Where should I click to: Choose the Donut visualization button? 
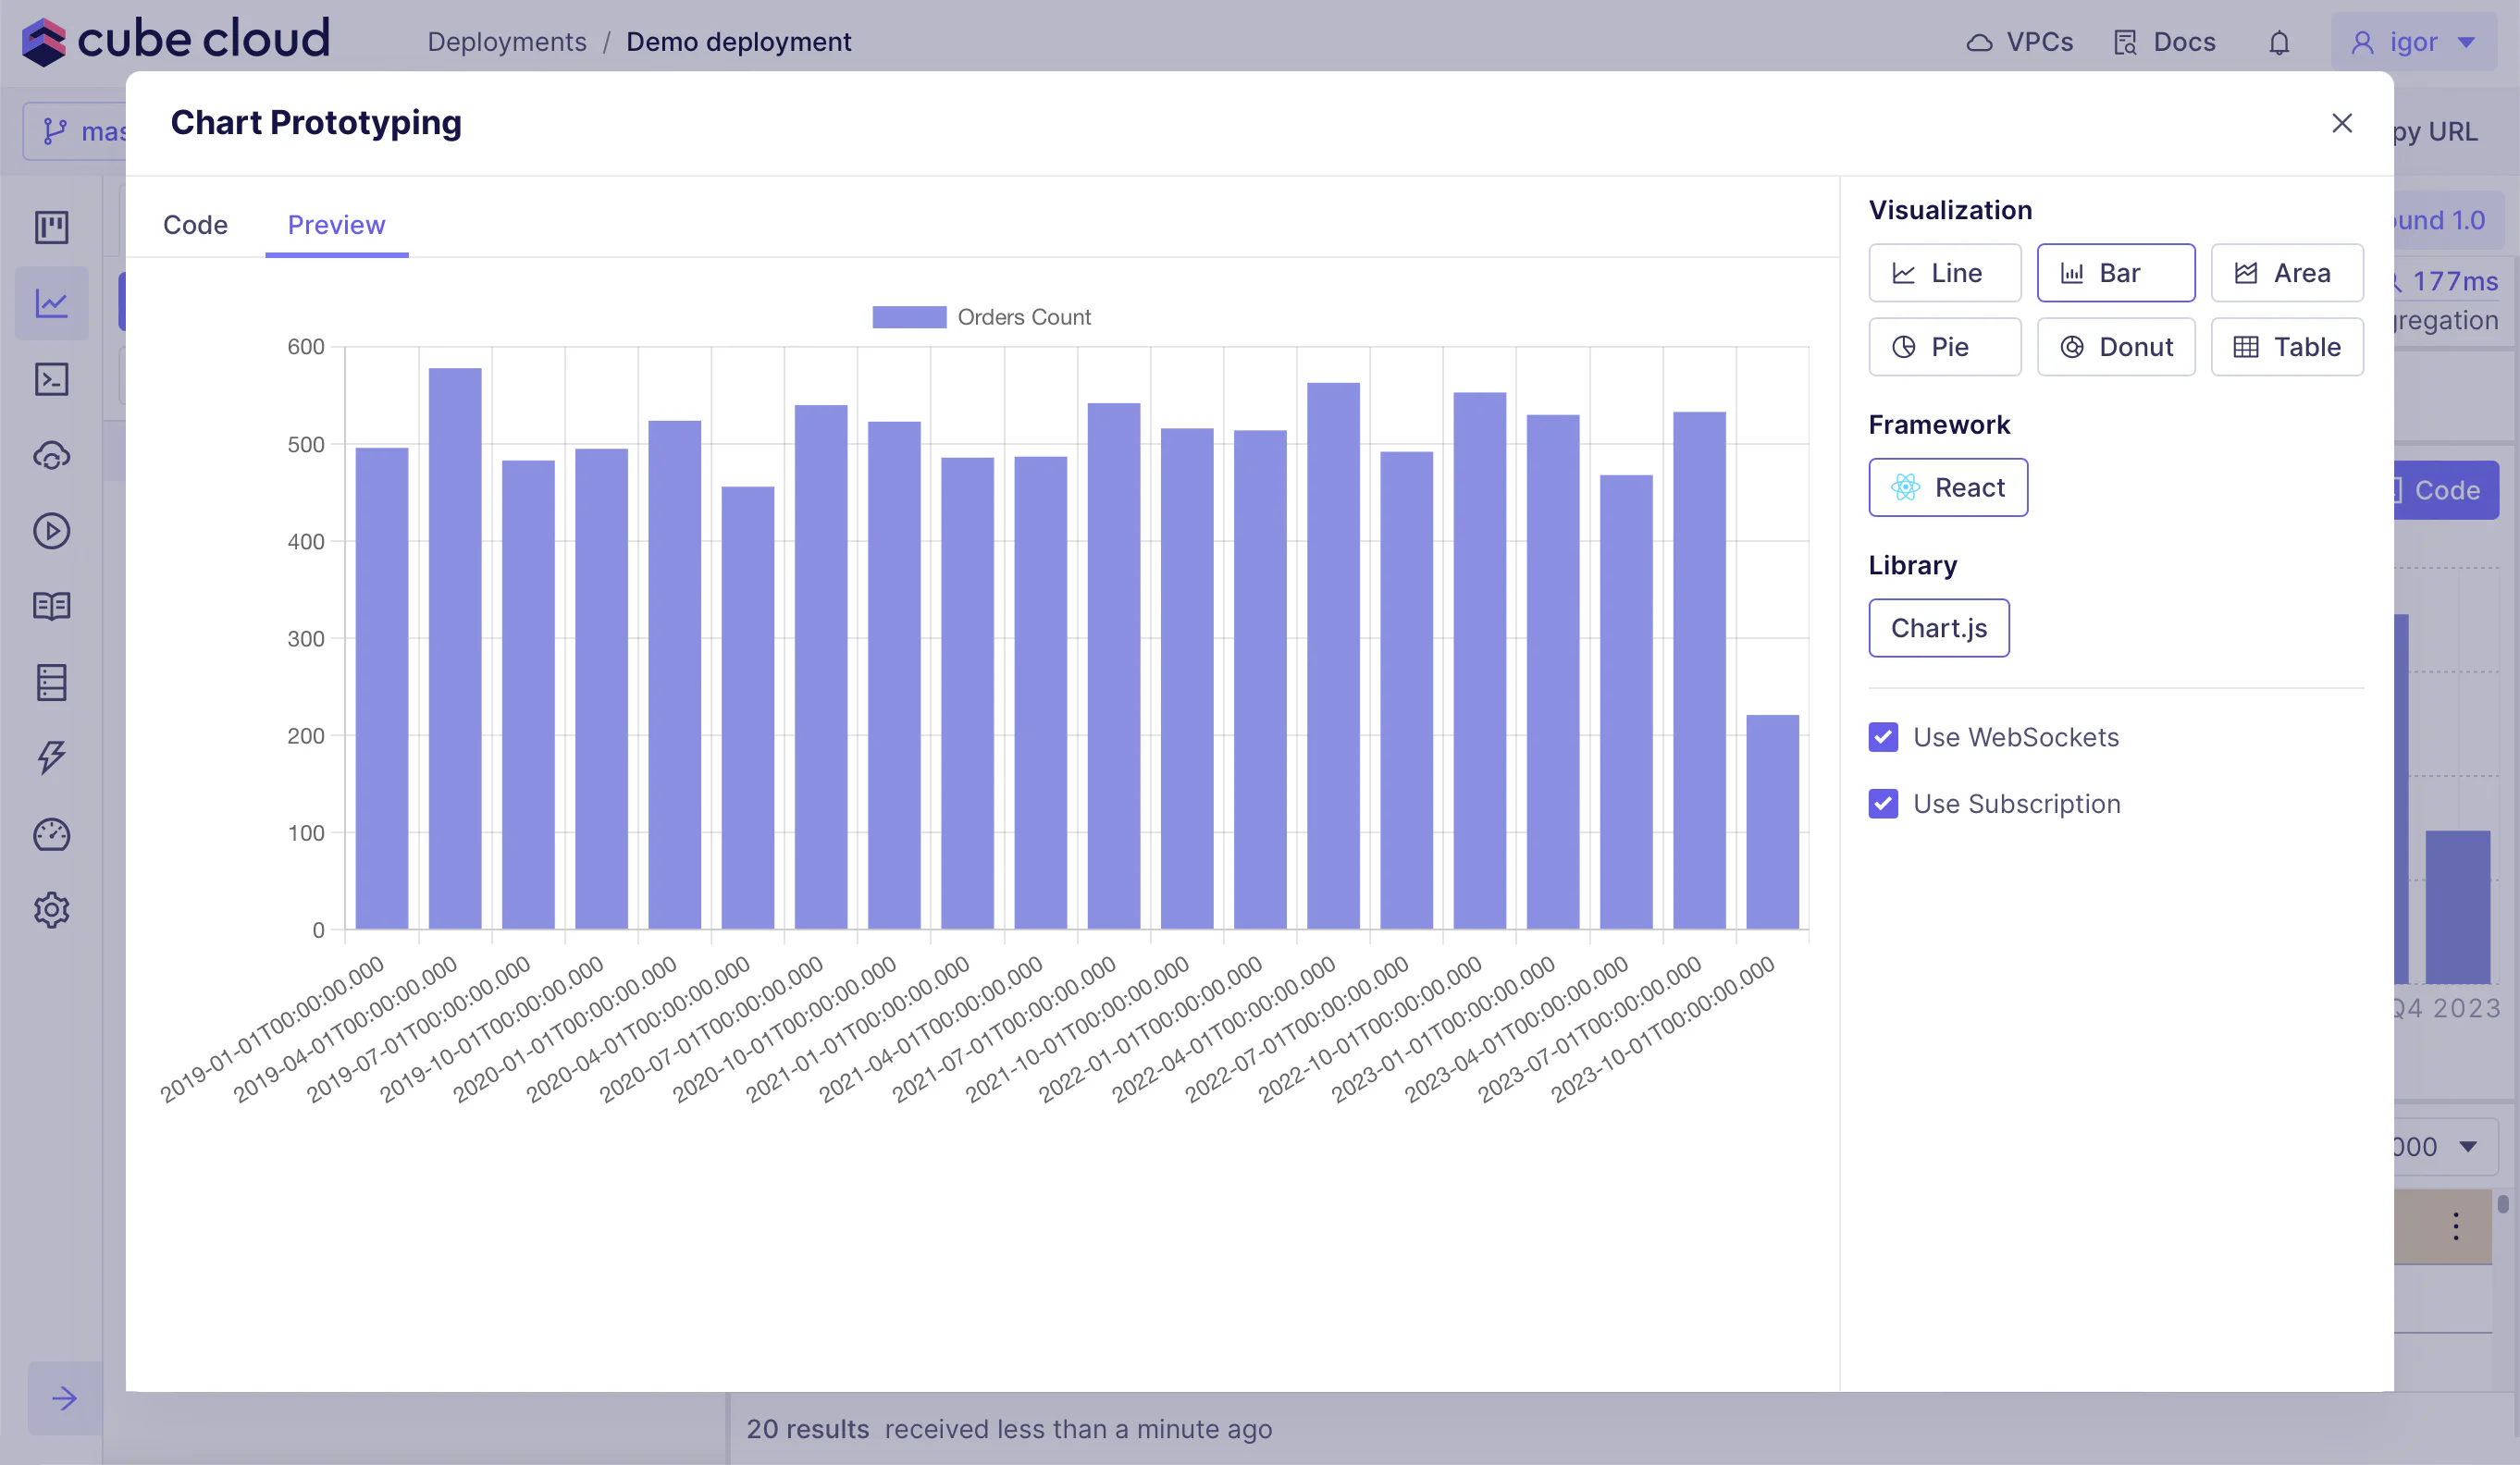[2115, 347]
